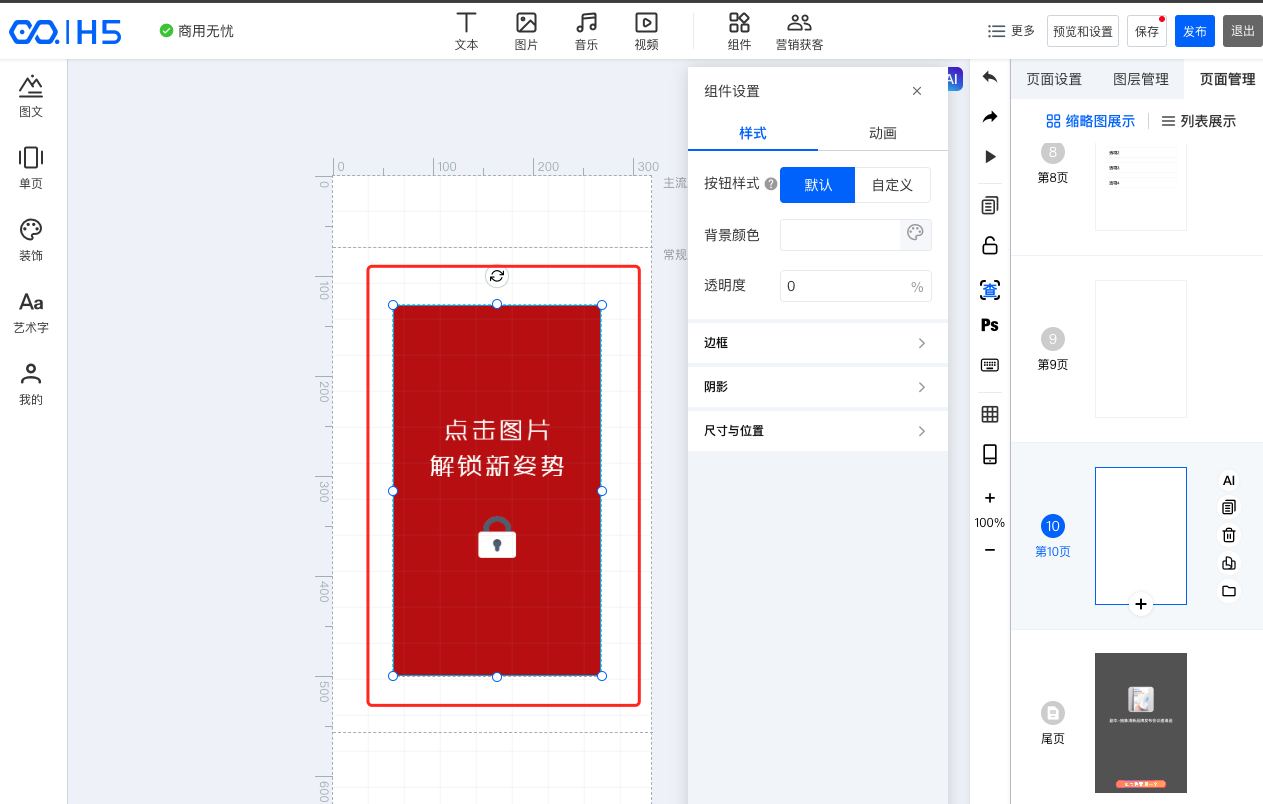Select 列表展示 list view
Screen dimensions: 1263x804
tap(1198, 121)
